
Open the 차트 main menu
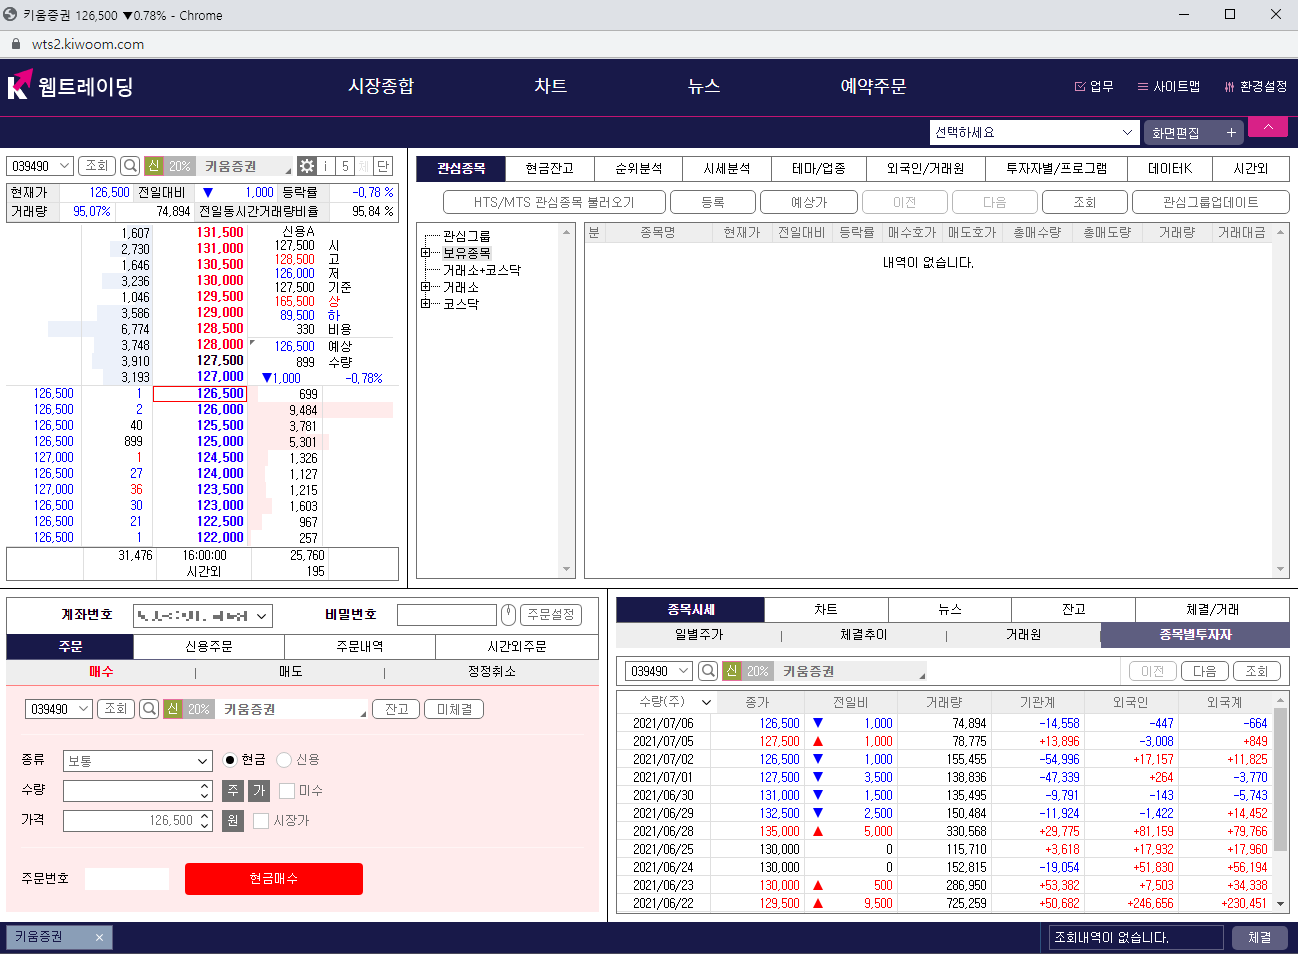pos(550,86)
